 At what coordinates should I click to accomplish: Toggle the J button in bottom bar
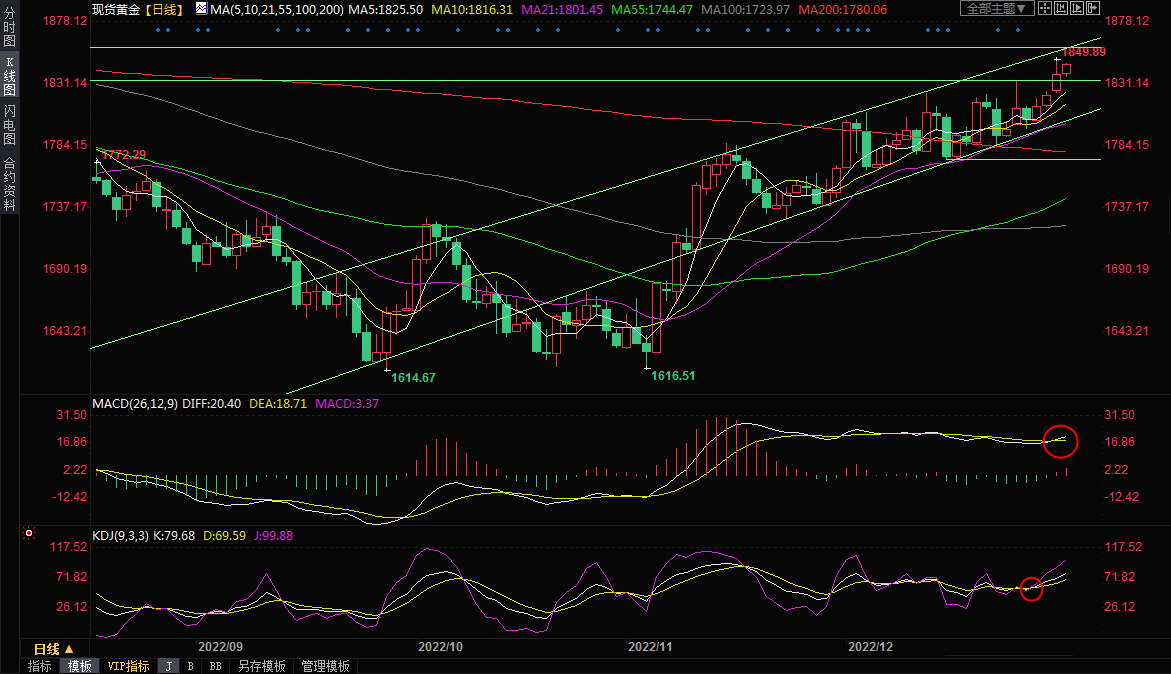pyautogui.click(x=168, y=666)
